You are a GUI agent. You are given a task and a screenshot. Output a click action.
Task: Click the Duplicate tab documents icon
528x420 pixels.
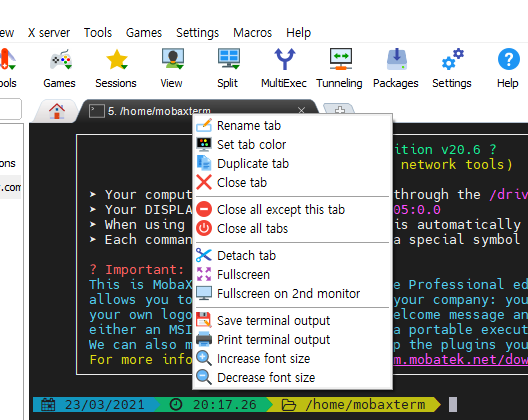pyautogui.click(x=204, y=163)
